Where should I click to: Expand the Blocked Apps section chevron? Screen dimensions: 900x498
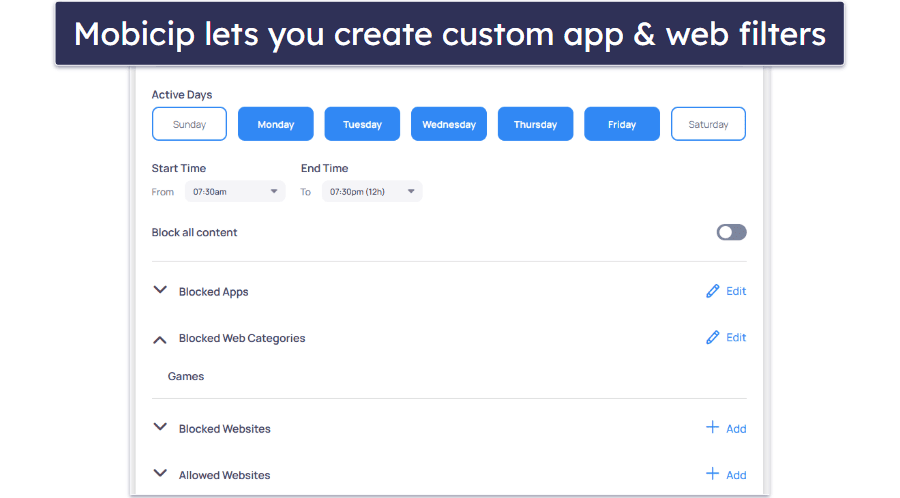click(160, 290)
